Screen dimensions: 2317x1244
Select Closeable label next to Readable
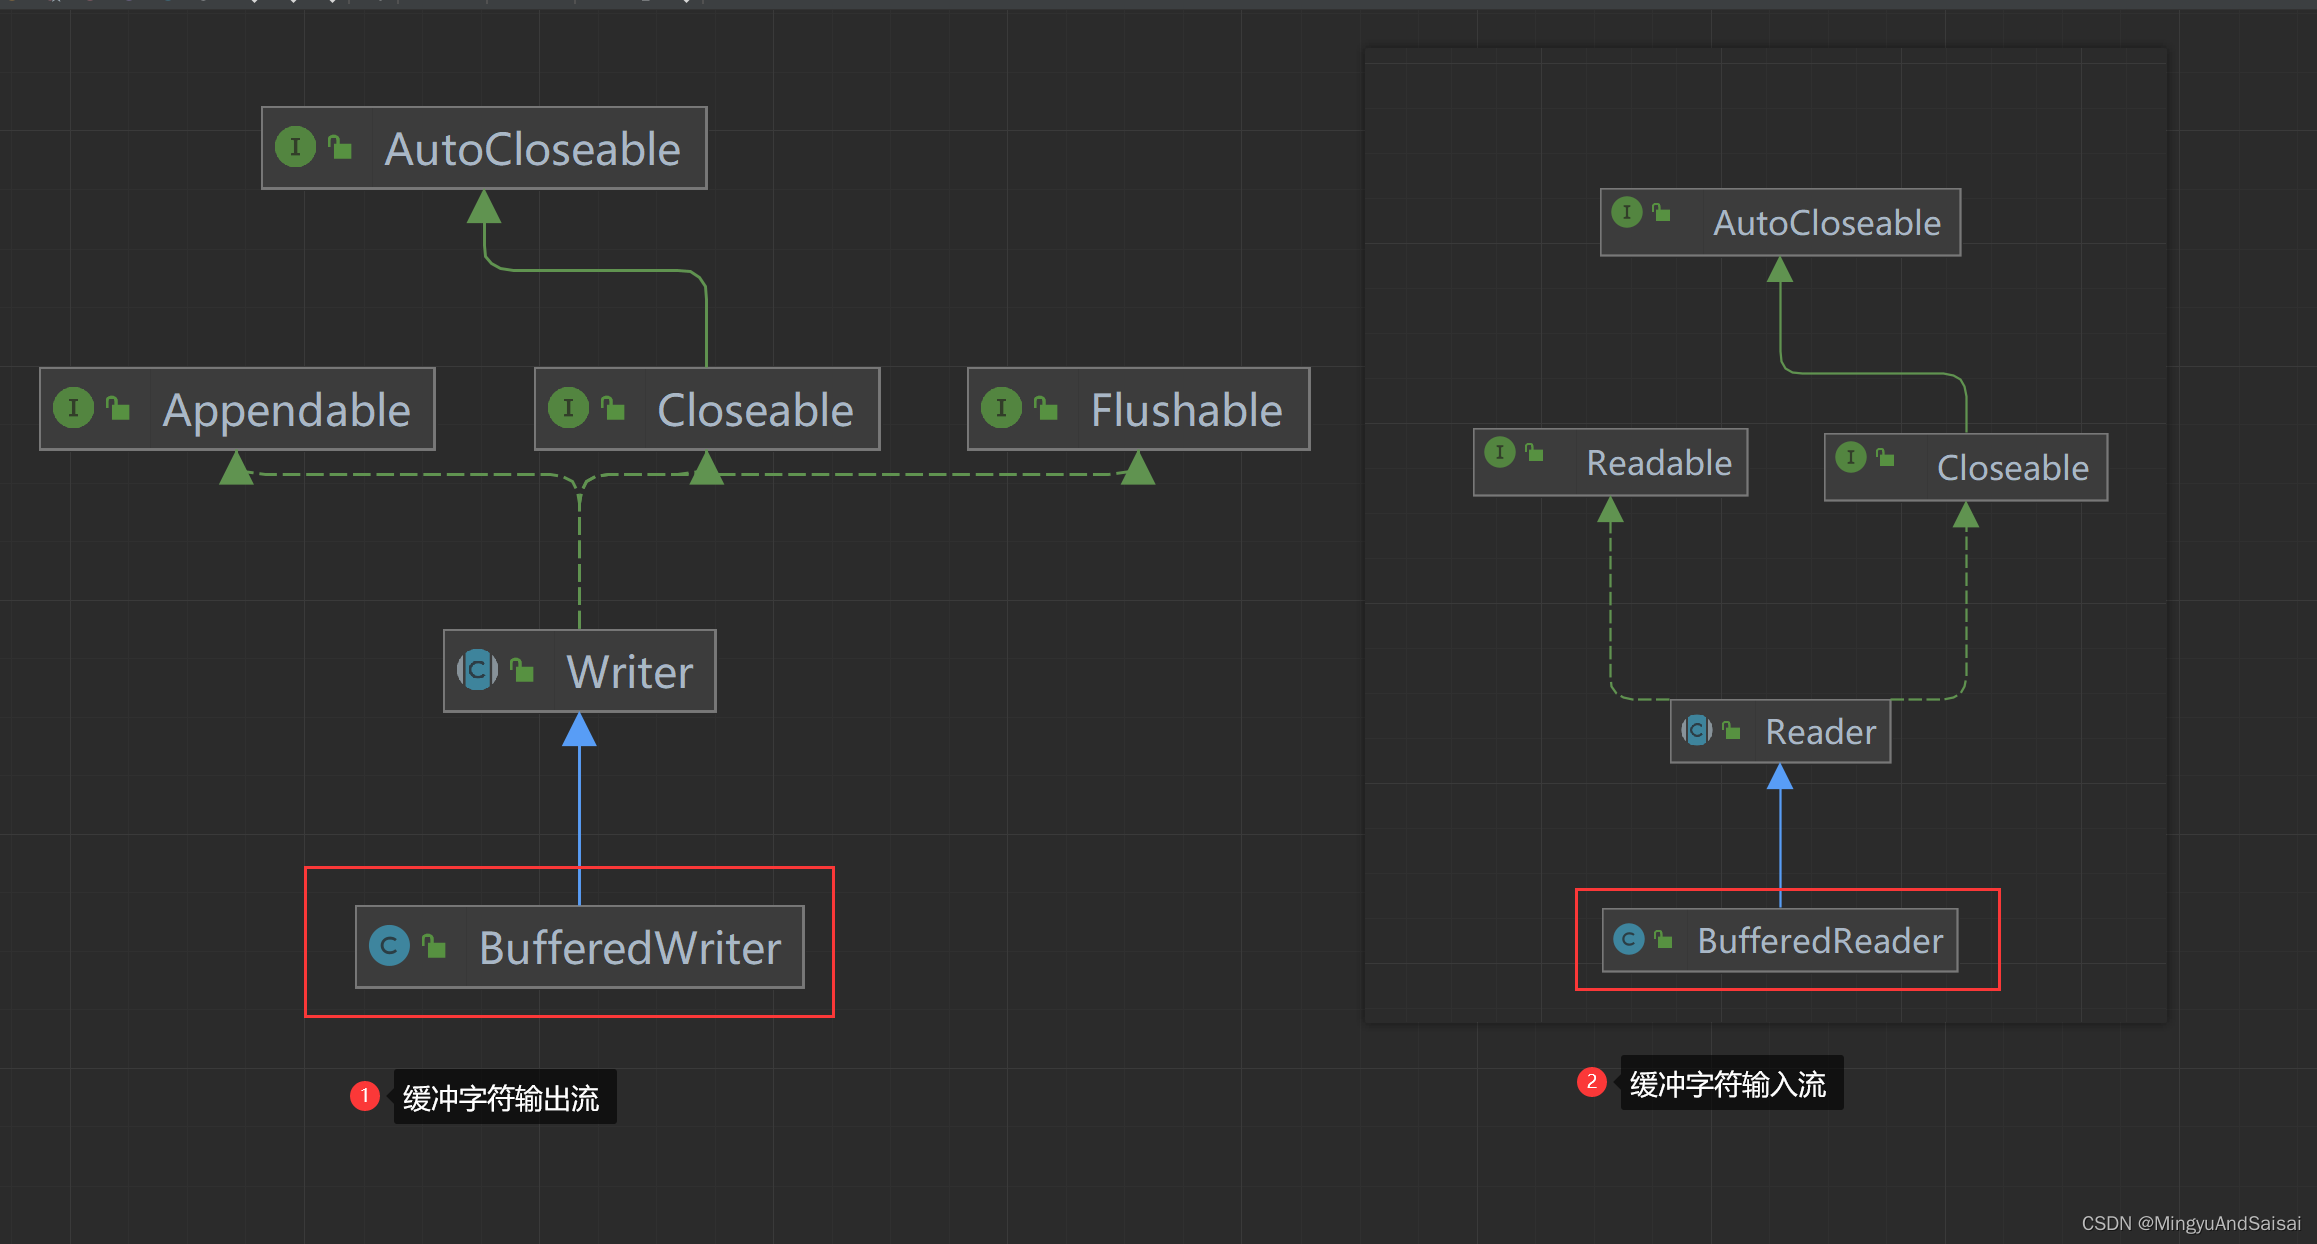2013,468
